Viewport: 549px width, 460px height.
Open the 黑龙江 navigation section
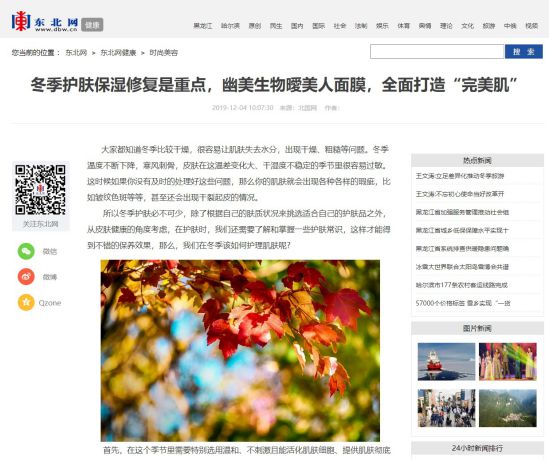[x=203, y=26]
